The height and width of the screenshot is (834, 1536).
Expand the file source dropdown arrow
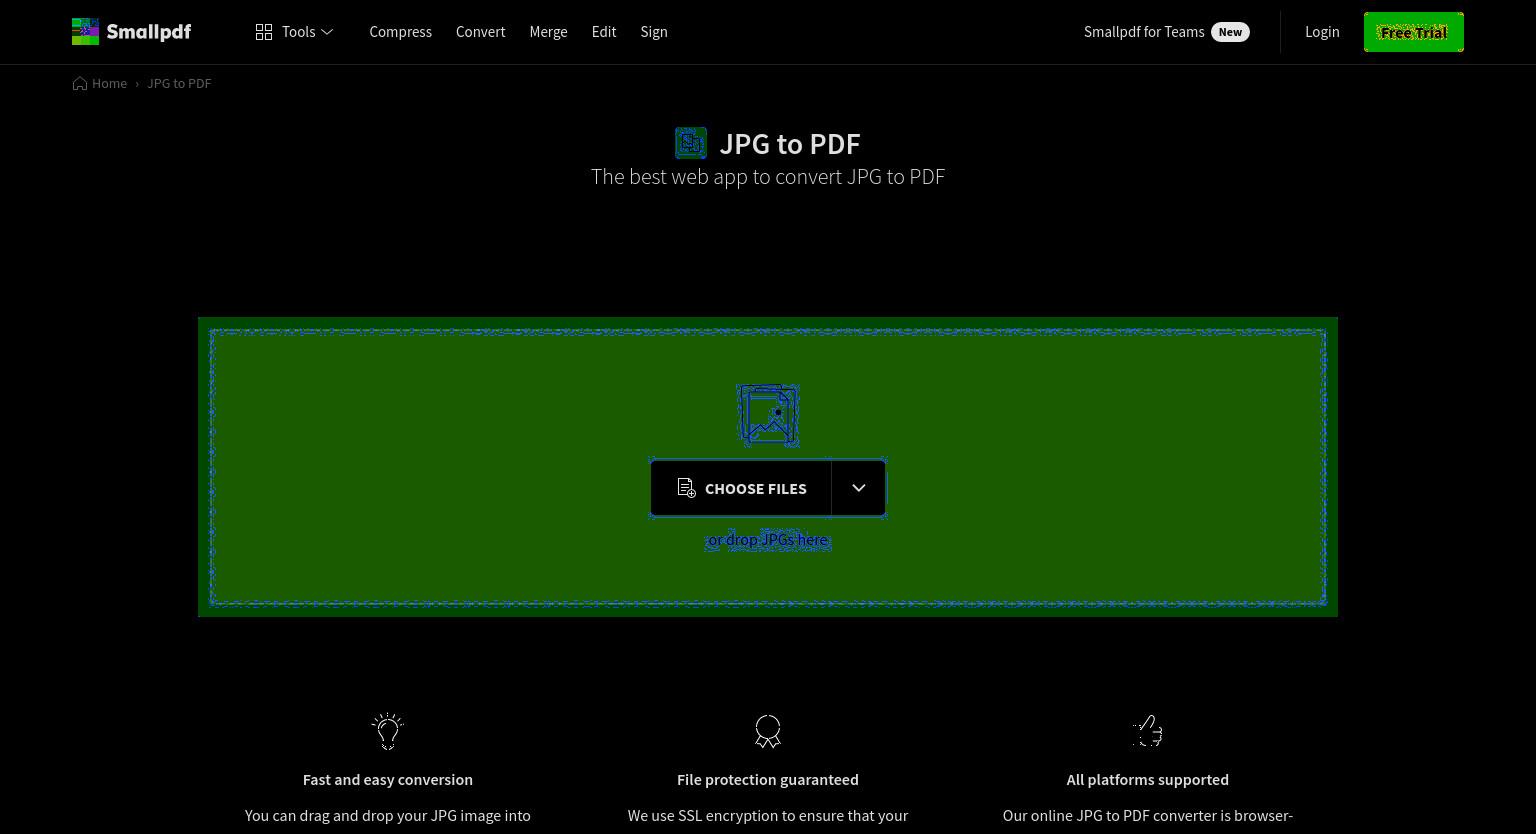[x=859, y=488]
